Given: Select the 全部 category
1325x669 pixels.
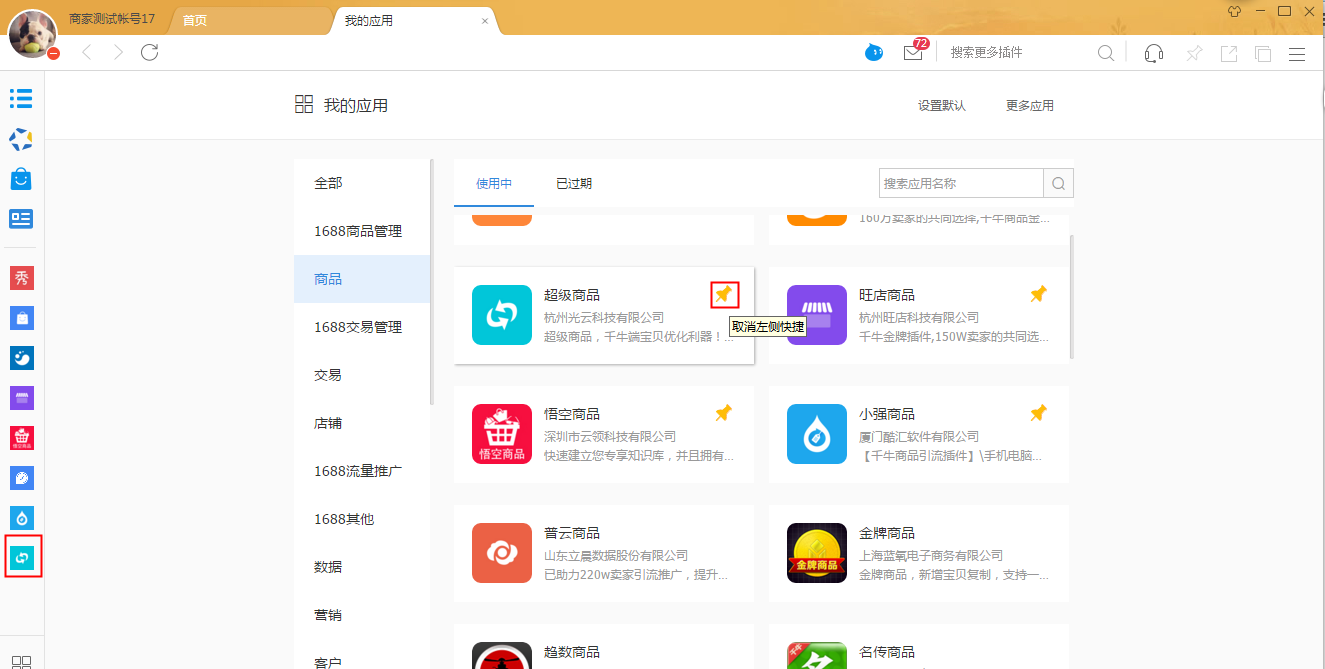Looking at the screenshot, I should click(362, 183).
